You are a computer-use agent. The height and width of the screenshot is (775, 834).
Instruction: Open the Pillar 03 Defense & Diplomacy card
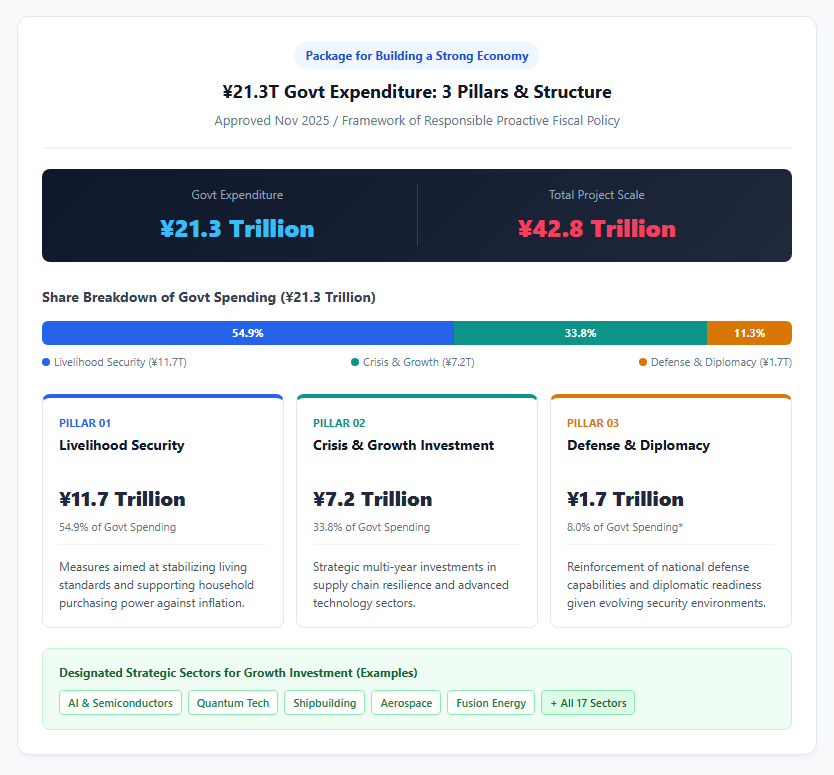671,511
